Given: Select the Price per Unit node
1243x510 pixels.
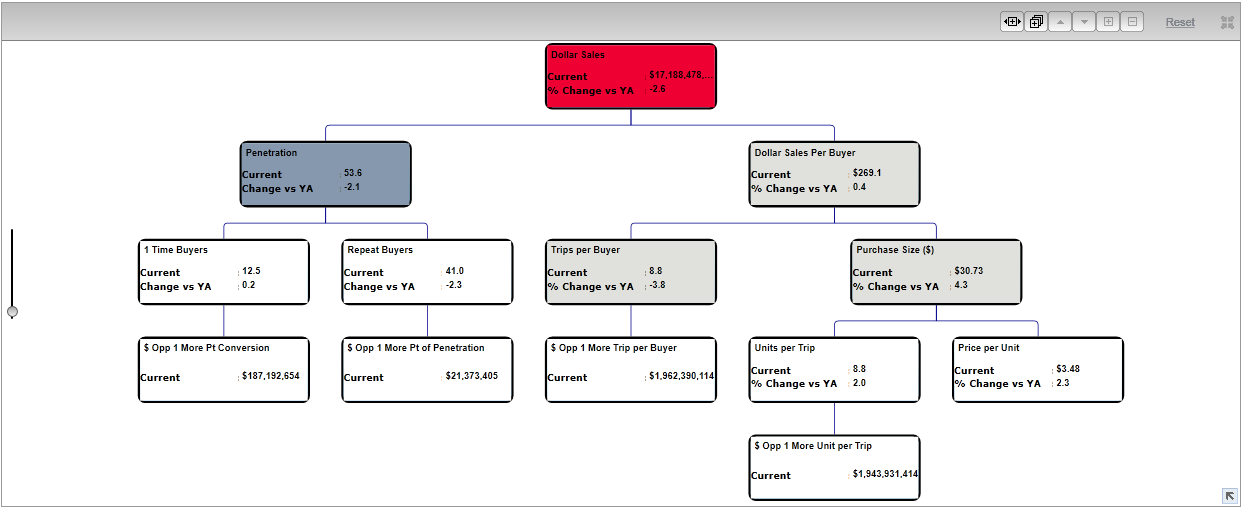Looking at the screenshot, I should [x=1038, y=370].
